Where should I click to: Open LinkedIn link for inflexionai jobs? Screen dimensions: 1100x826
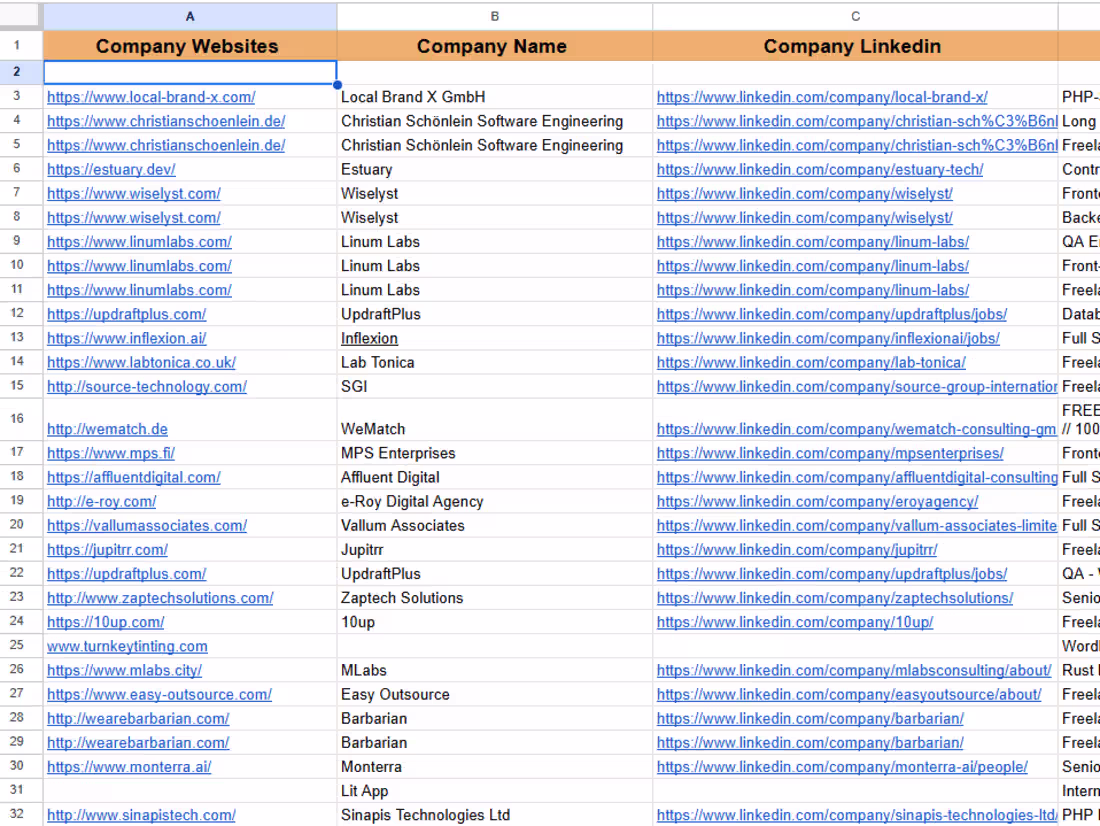click(828, 338)
